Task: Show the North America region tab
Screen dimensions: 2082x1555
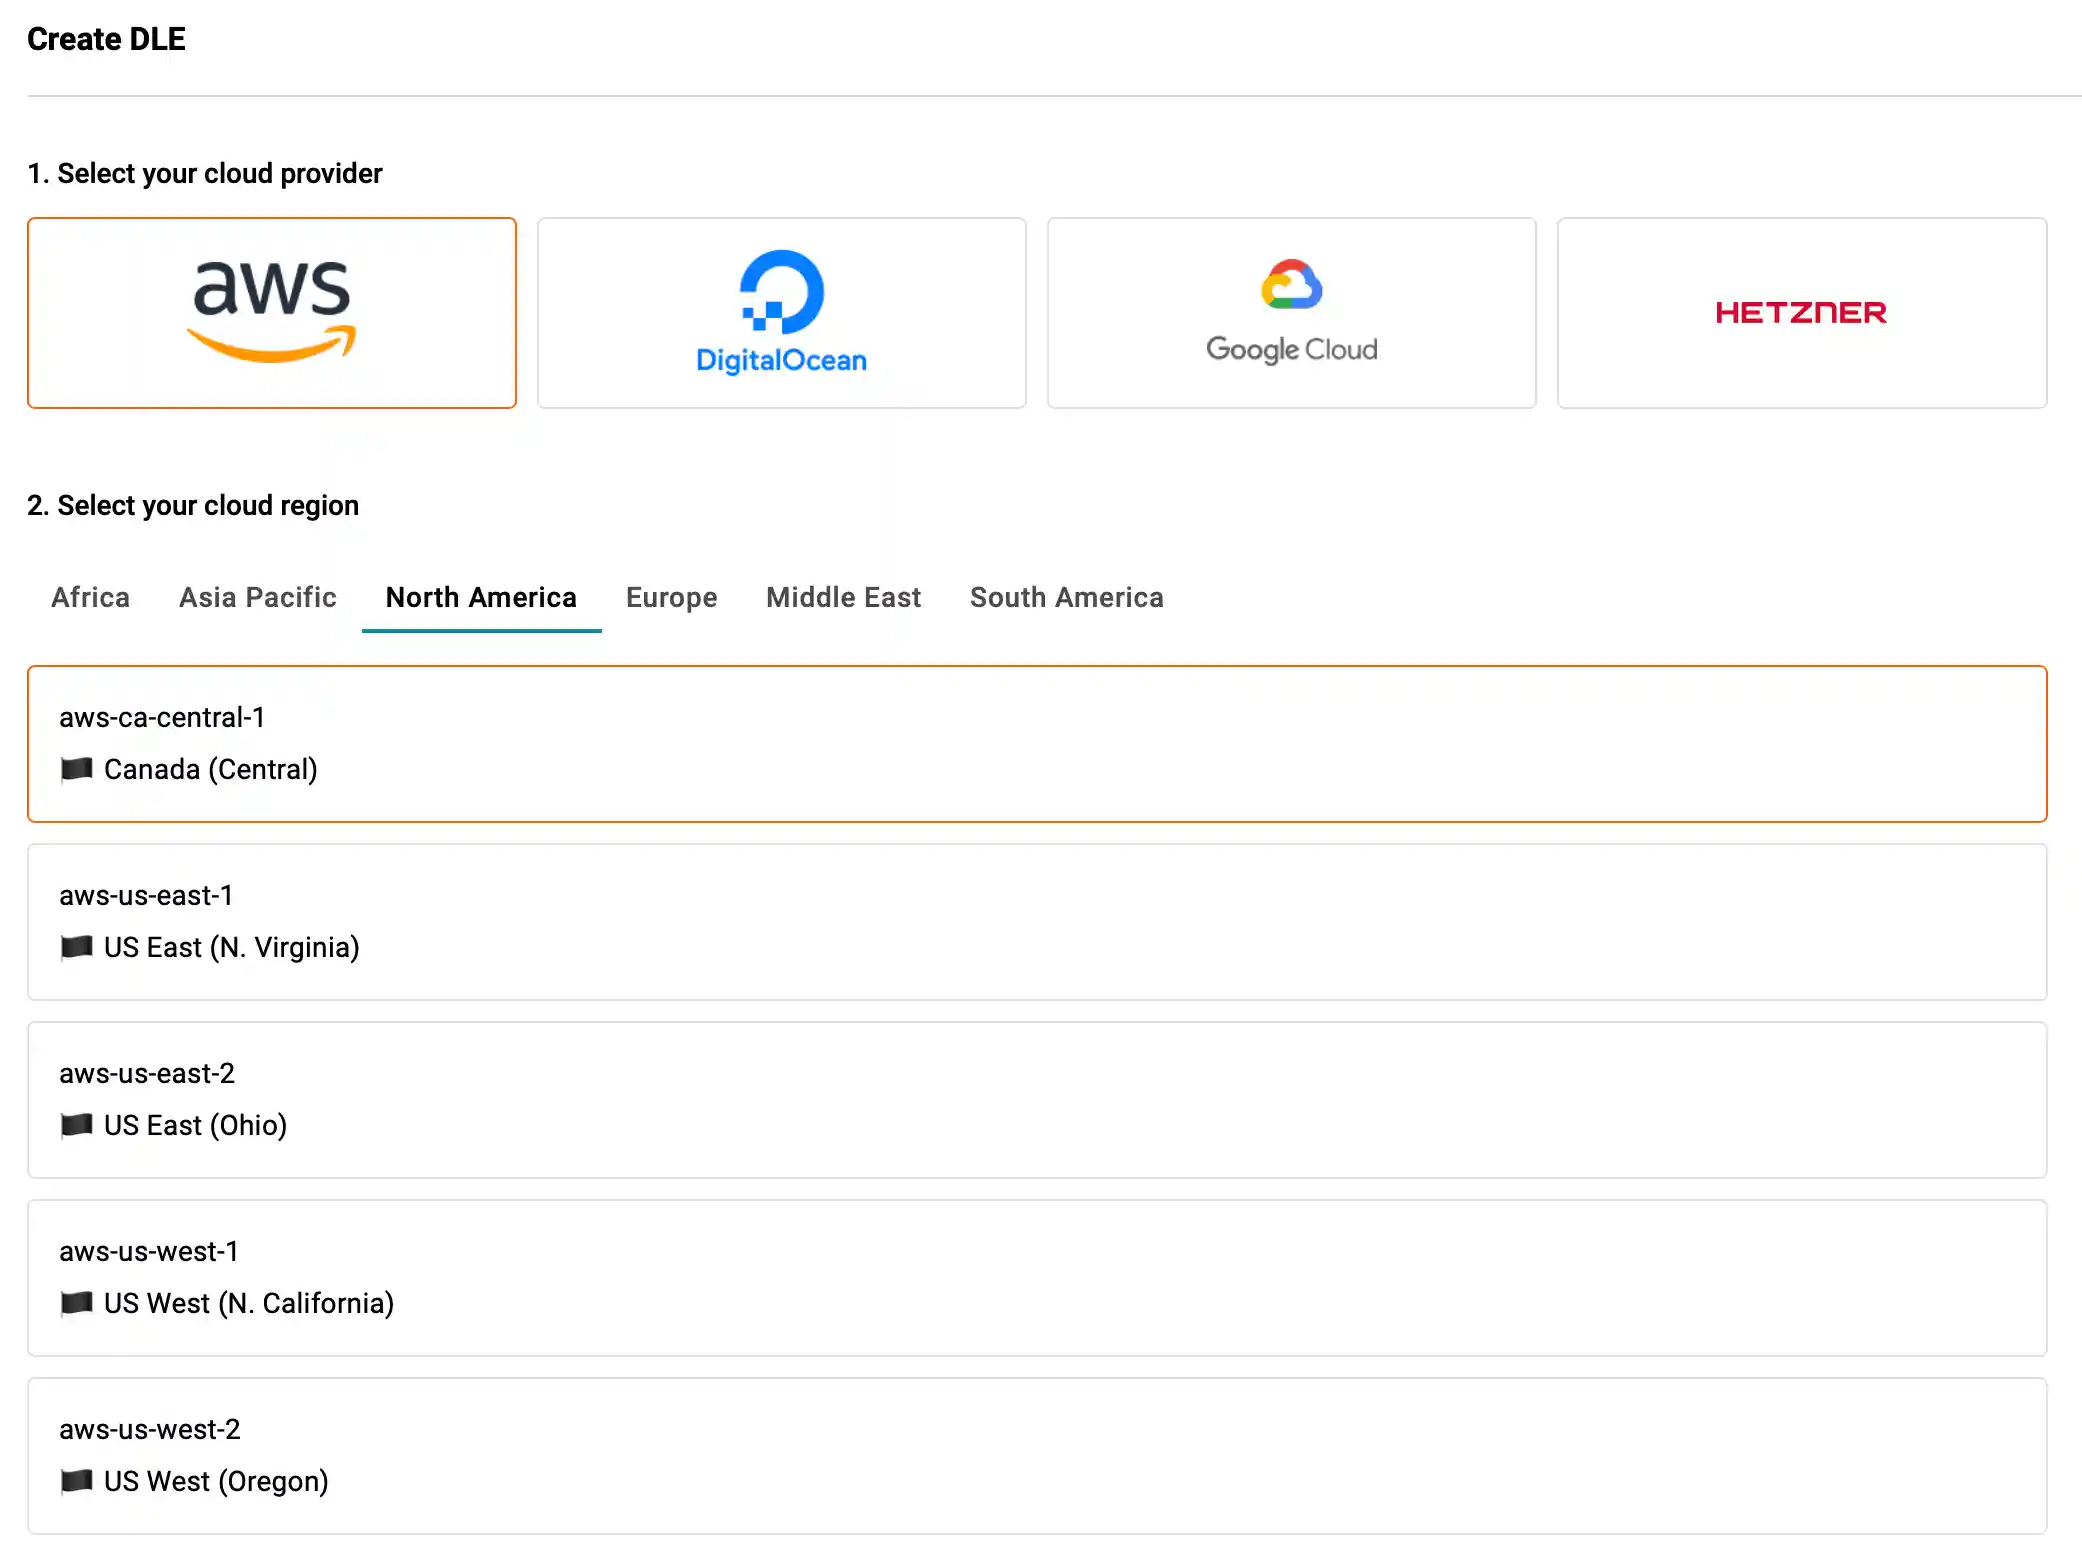Action: [x=480, y=597]
